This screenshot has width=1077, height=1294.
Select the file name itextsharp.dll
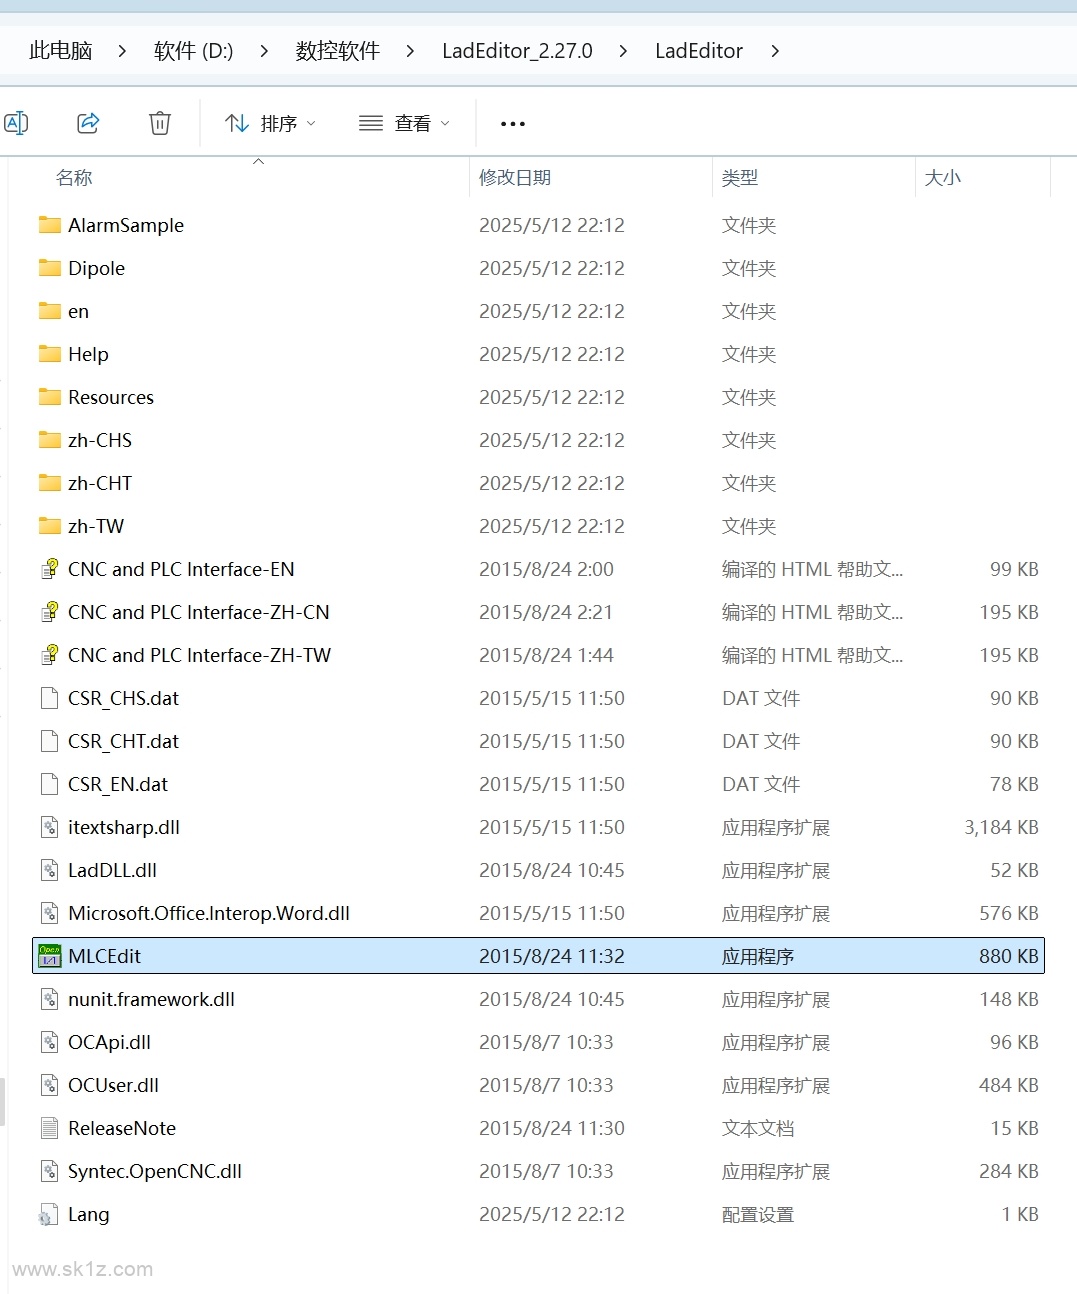coord(124,827)
